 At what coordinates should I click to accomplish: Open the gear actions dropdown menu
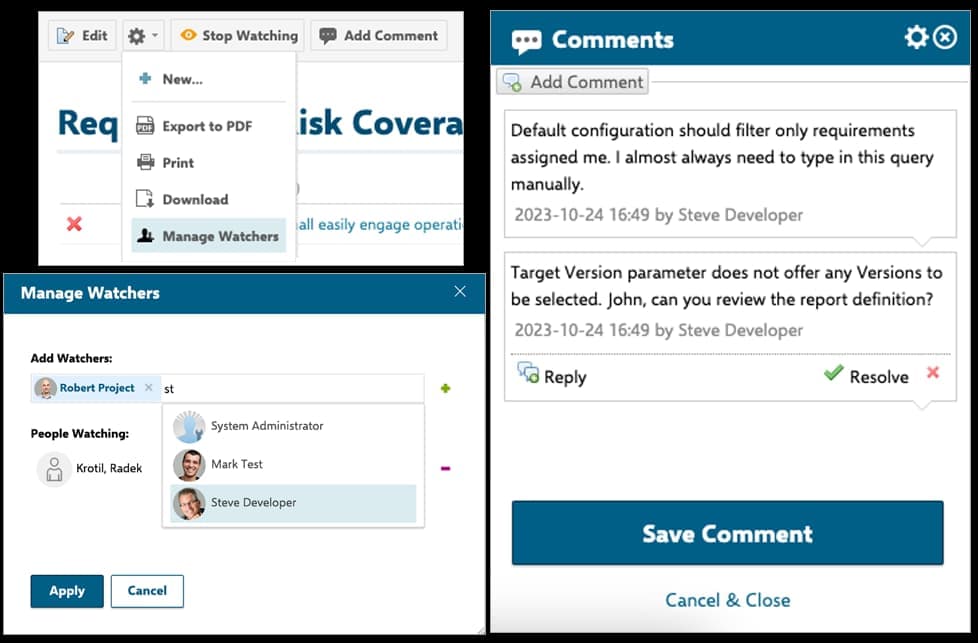point(142,36)
